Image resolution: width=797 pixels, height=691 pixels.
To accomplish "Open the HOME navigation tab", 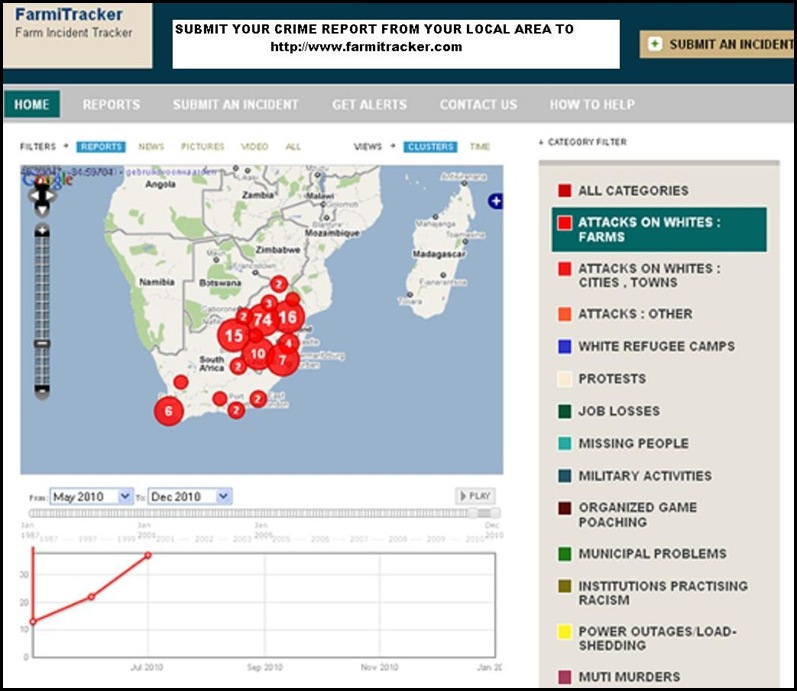I will point(32,104).
